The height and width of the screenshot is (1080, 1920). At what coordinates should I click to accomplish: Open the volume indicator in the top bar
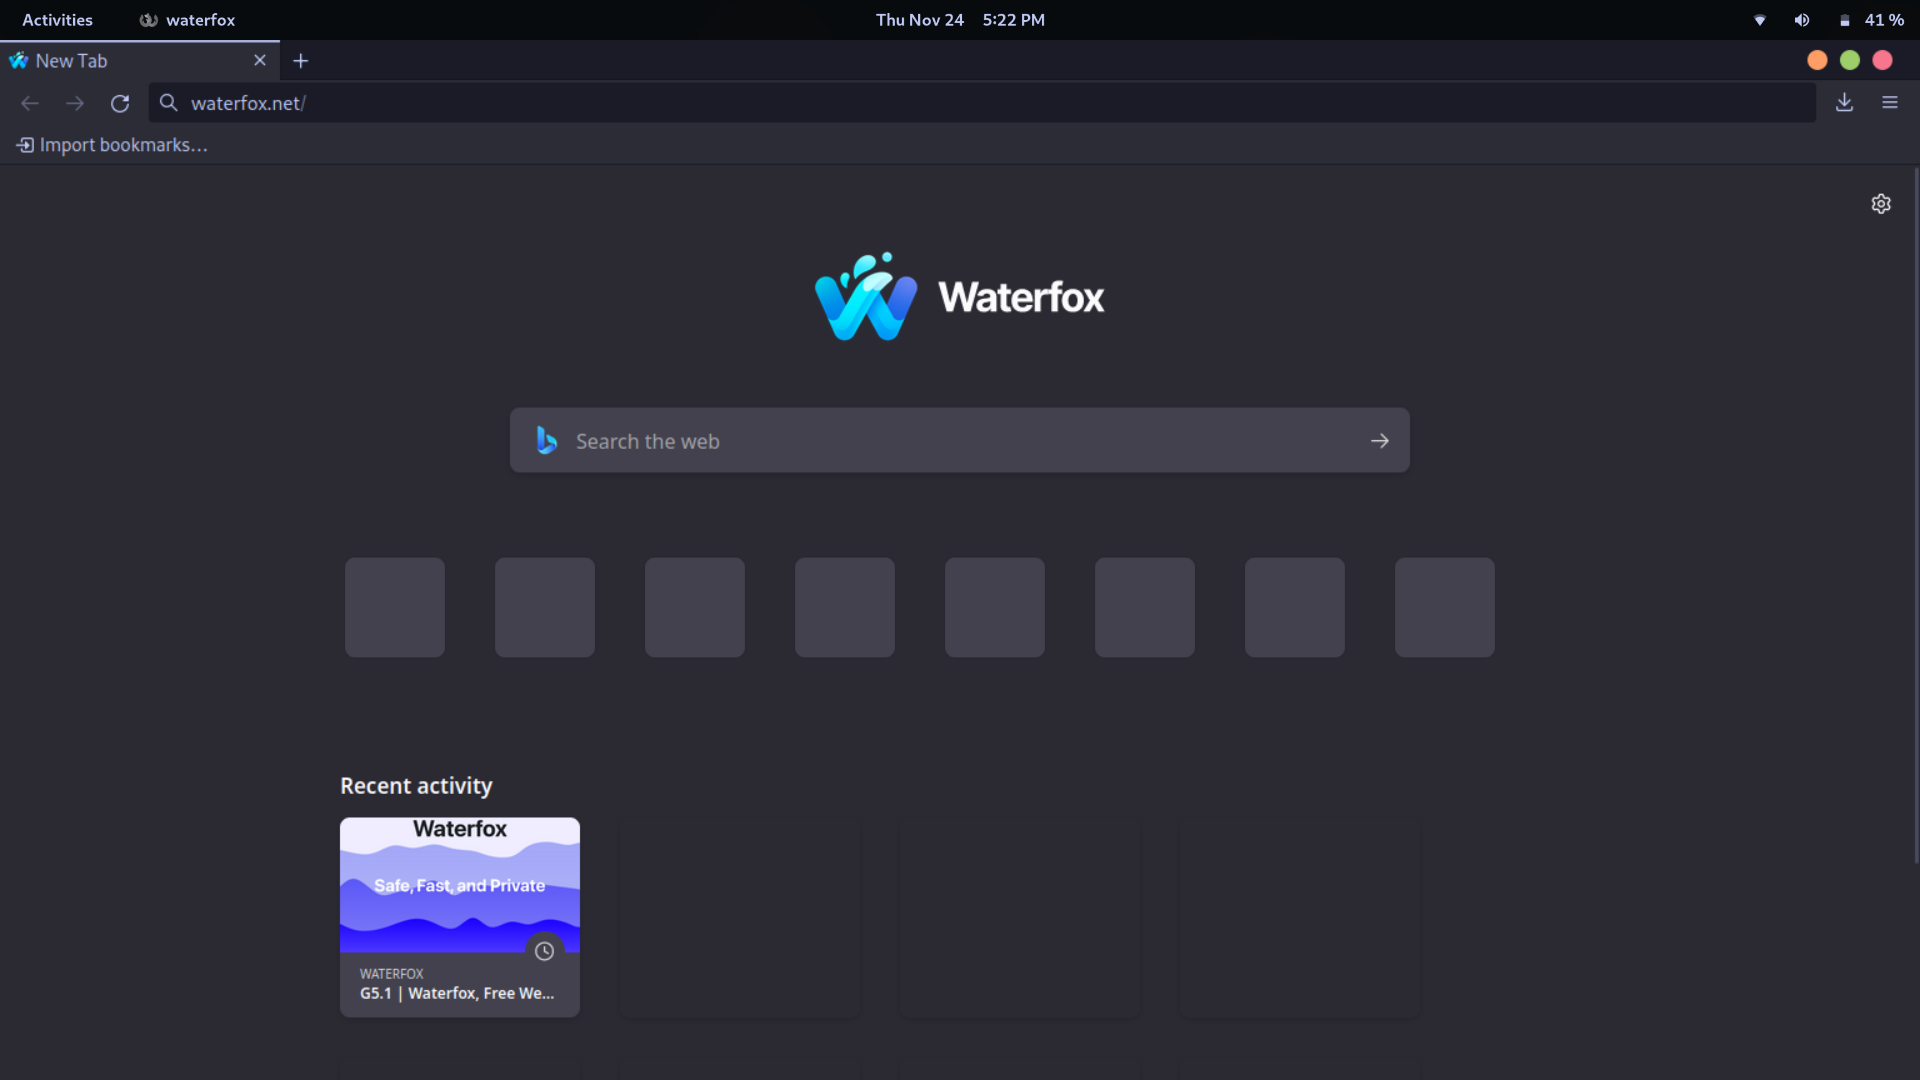pos(1802,19)
